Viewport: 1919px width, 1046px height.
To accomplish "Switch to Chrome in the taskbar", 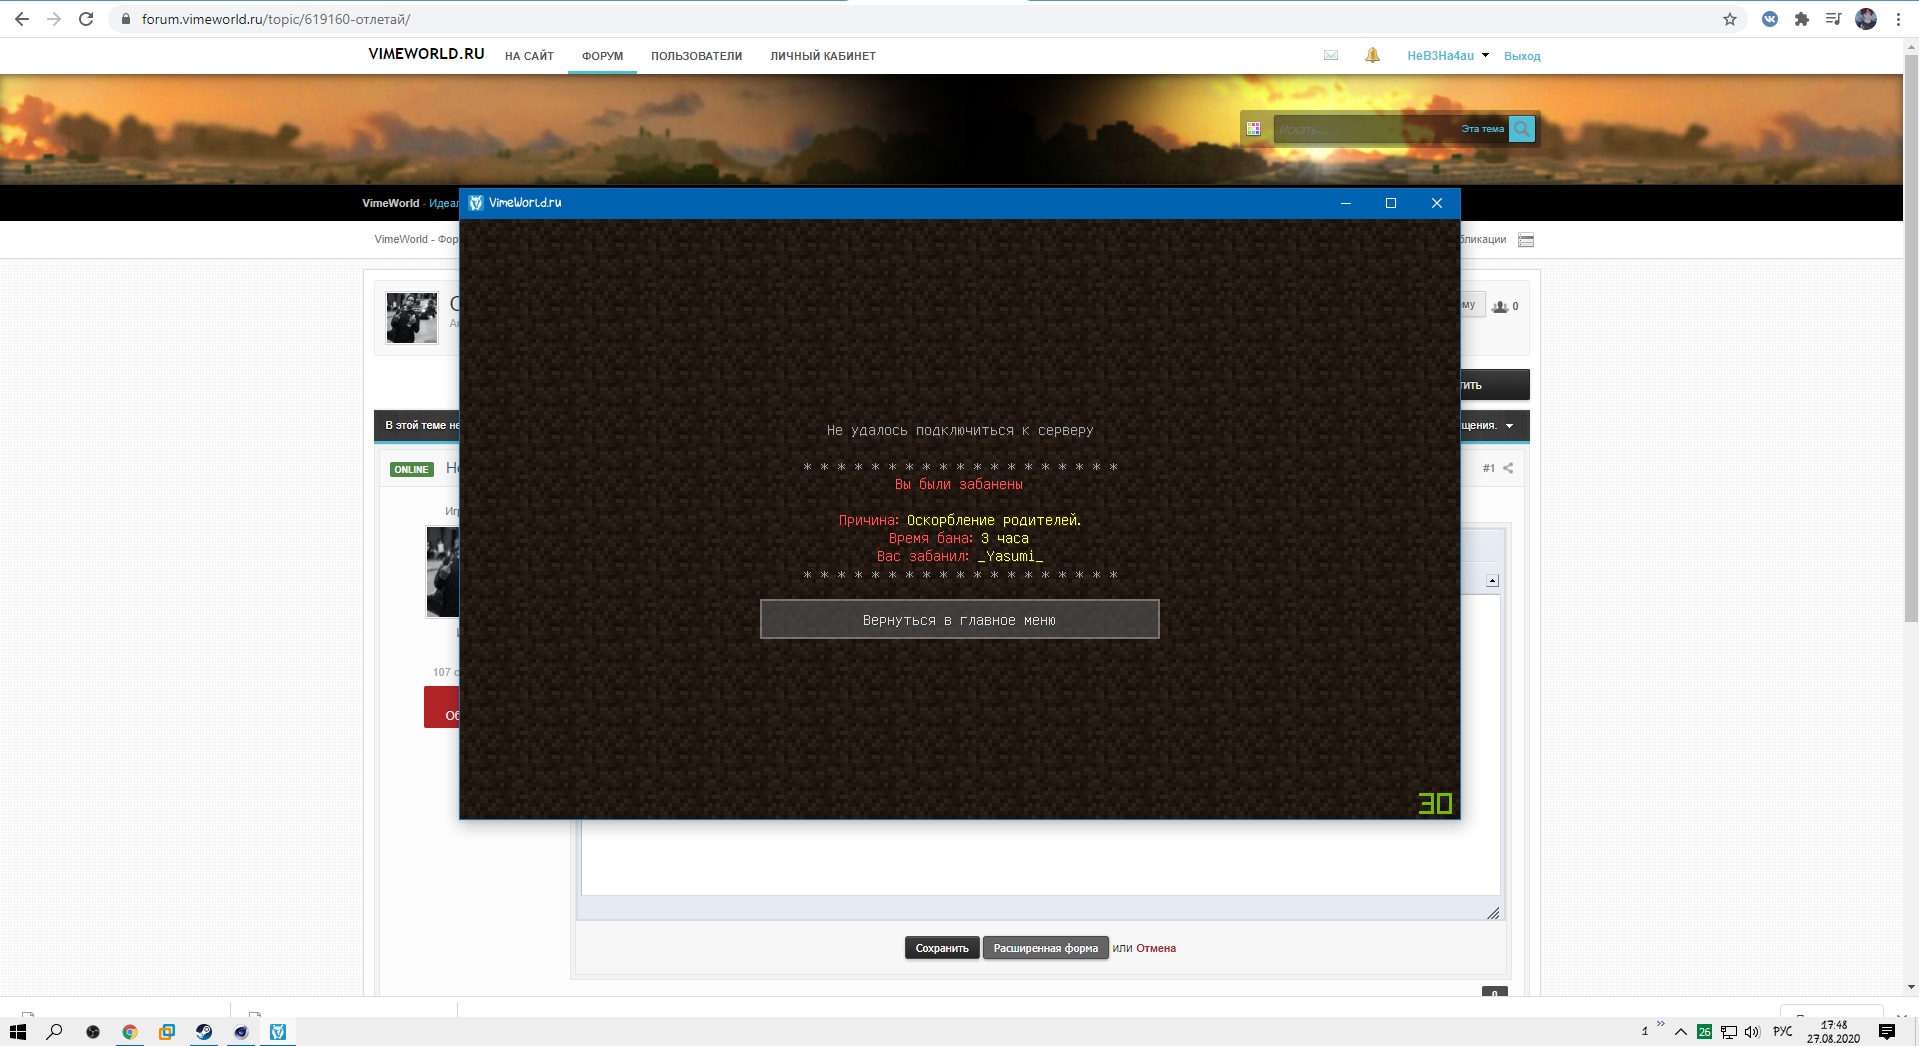I will (130, 1032).
